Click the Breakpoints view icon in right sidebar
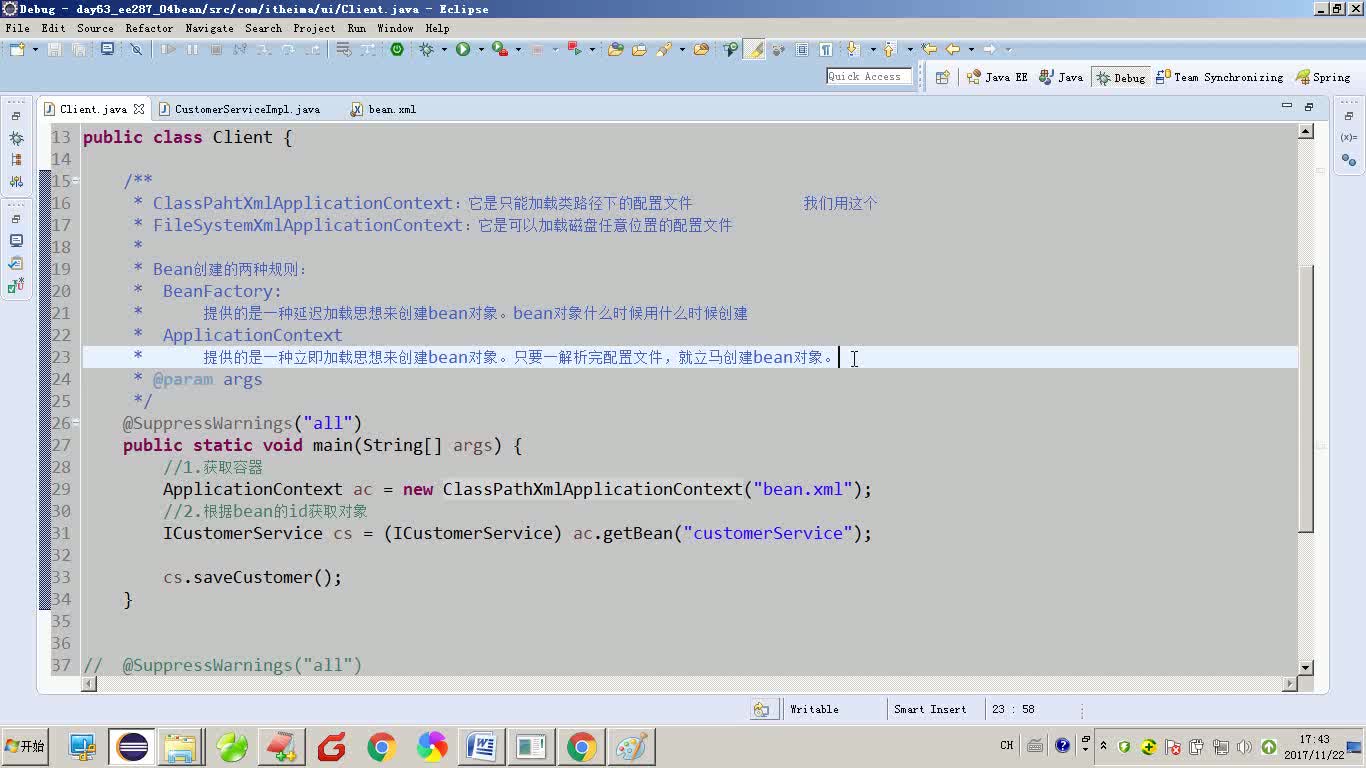The width and height of the screenshot is (1366, 768). coord(1349,160)
